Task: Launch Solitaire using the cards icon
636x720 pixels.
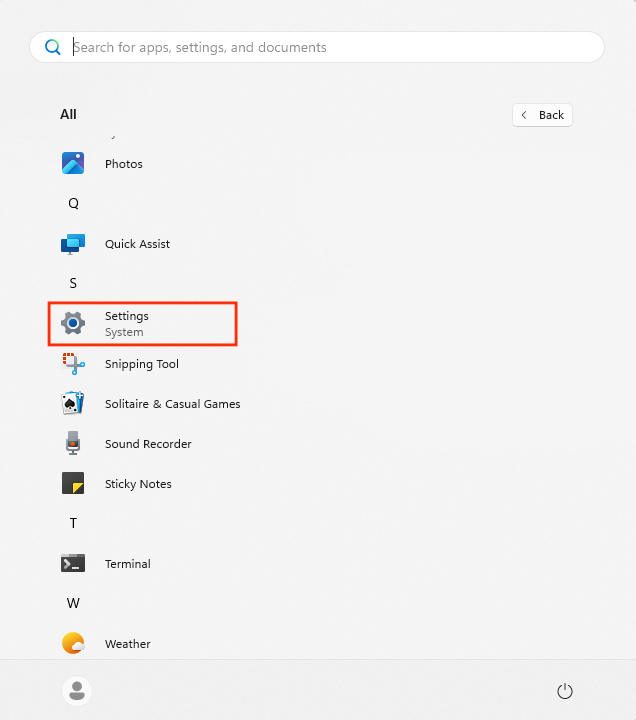Action: click(x=73, y=403)
